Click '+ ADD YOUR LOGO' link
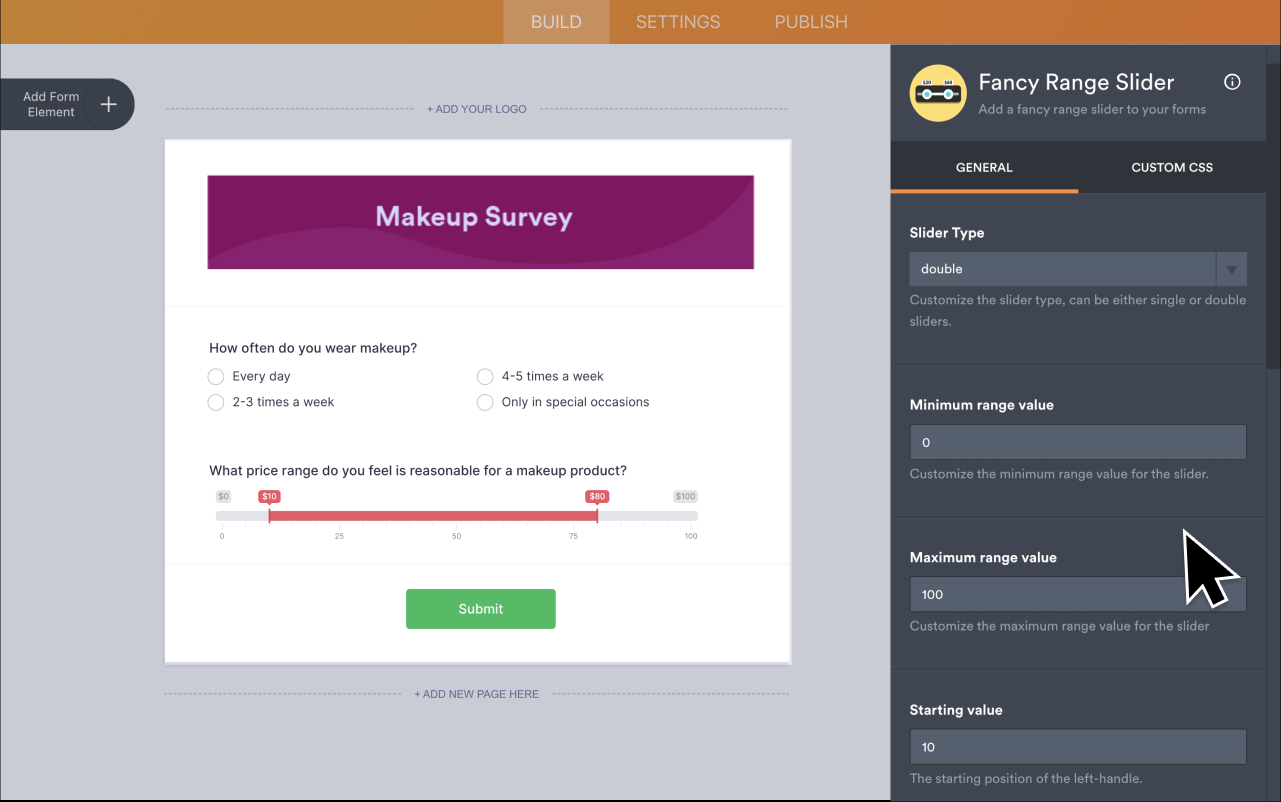Image resolution: width=1281 pixels, height=802 pixels. tap(476, 108)
